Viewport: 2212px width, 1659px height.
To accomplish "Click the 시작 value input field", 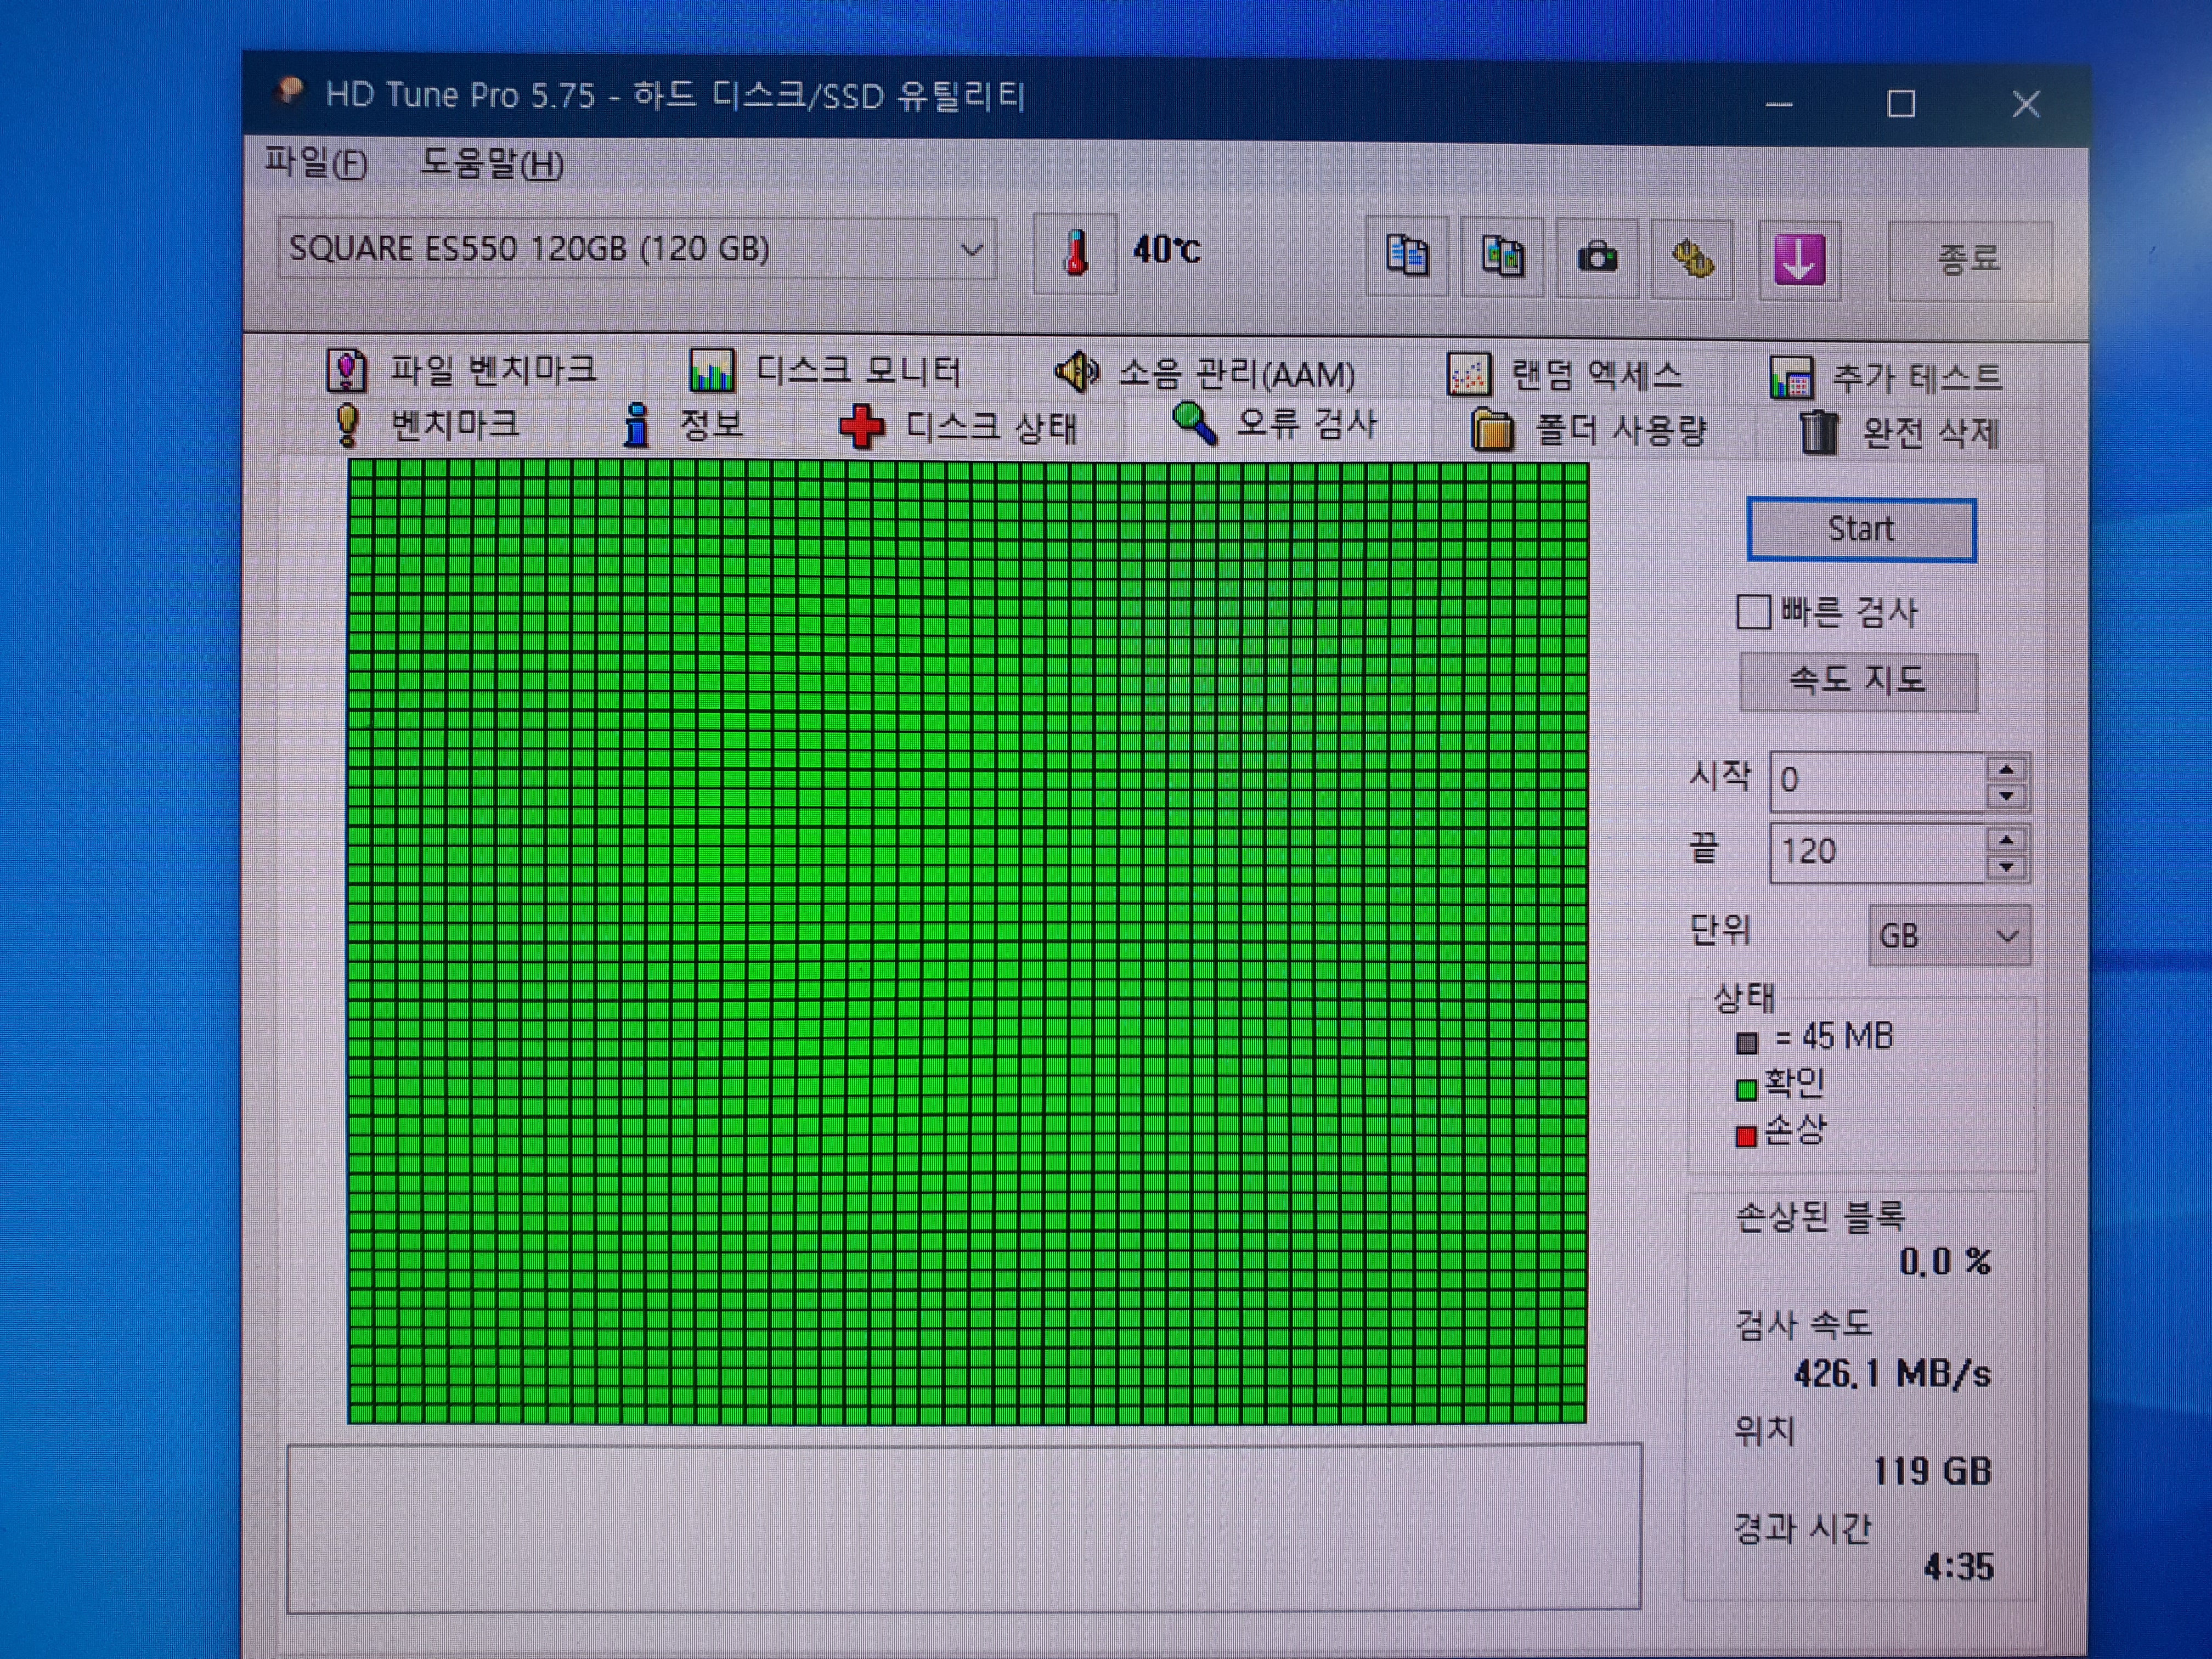I will pyautogui.click(x=1878, y=781).
